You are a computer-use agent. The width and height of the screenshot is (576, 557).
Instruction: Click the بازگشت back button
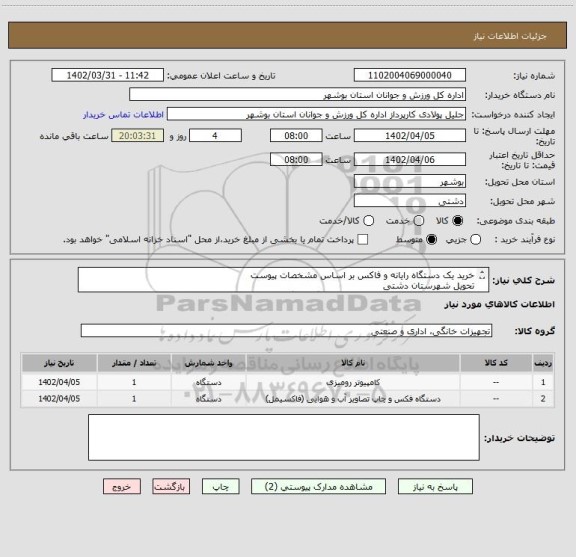(x=171, y=487)
